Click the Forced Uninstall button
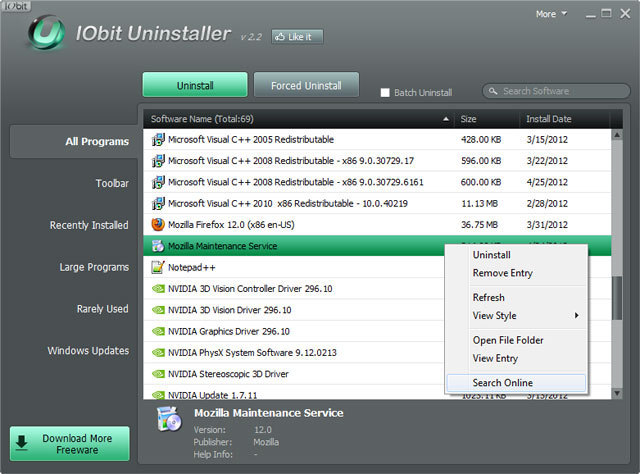 point(307,85)
